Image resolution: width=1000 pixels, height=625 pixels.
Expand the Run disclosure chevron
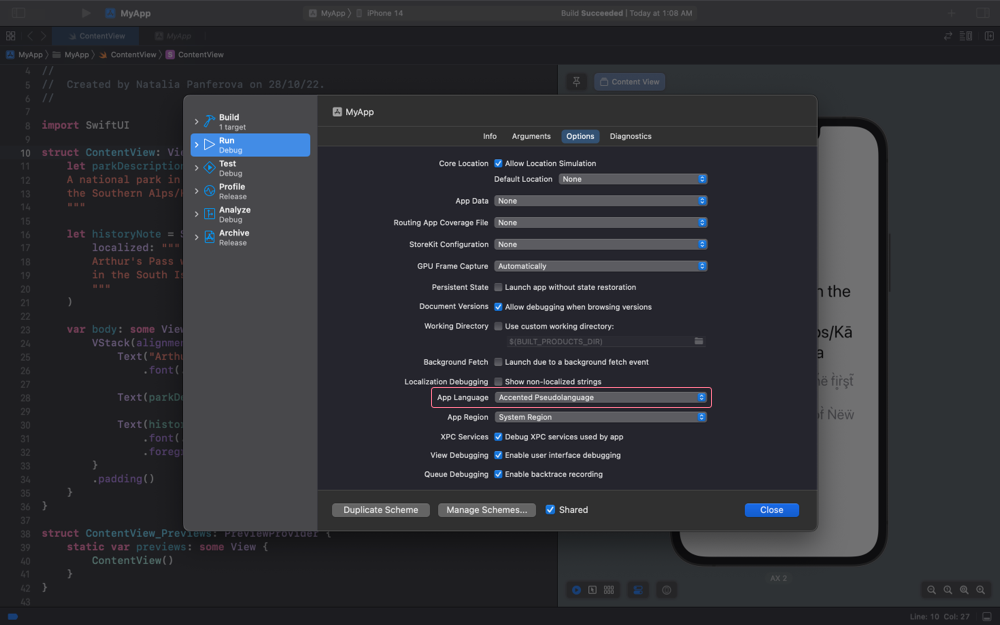[x=196, y=145]
